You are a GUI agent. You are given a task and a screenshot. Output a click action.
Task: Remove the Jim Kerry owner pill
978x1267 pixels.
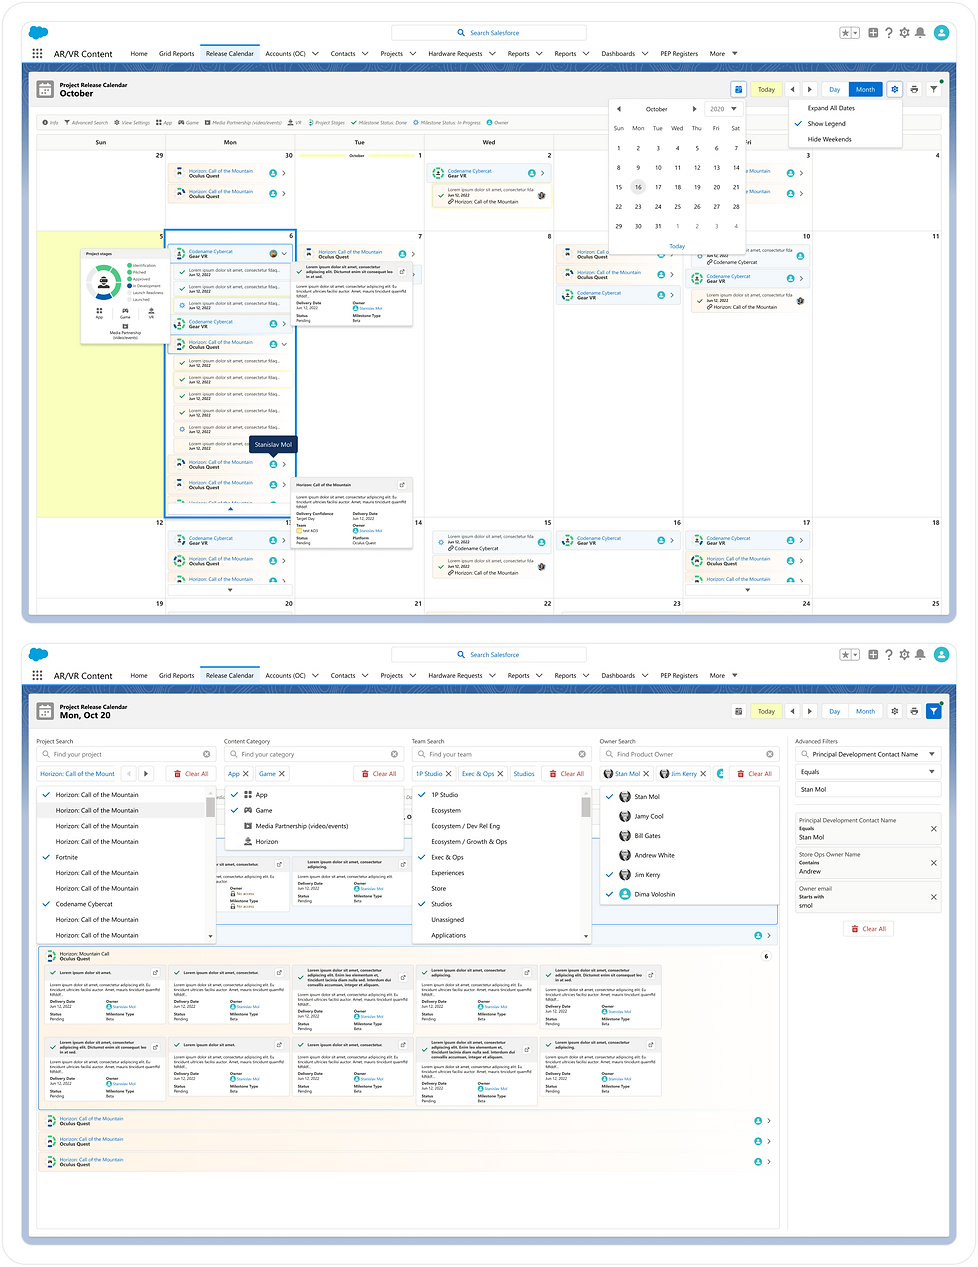[x=703, y=774]
